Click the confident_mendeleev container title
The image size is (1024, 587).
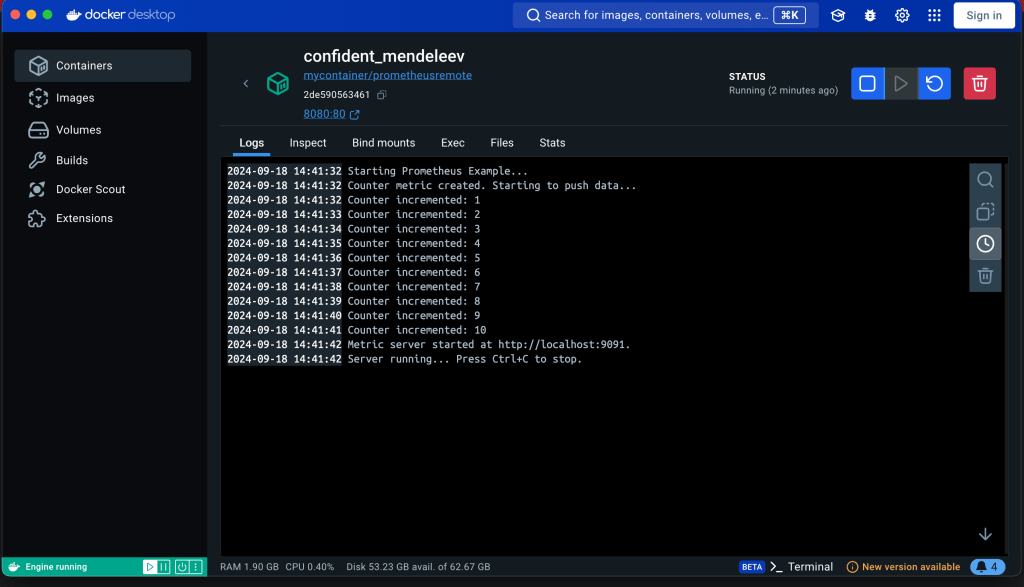point(384,56)
